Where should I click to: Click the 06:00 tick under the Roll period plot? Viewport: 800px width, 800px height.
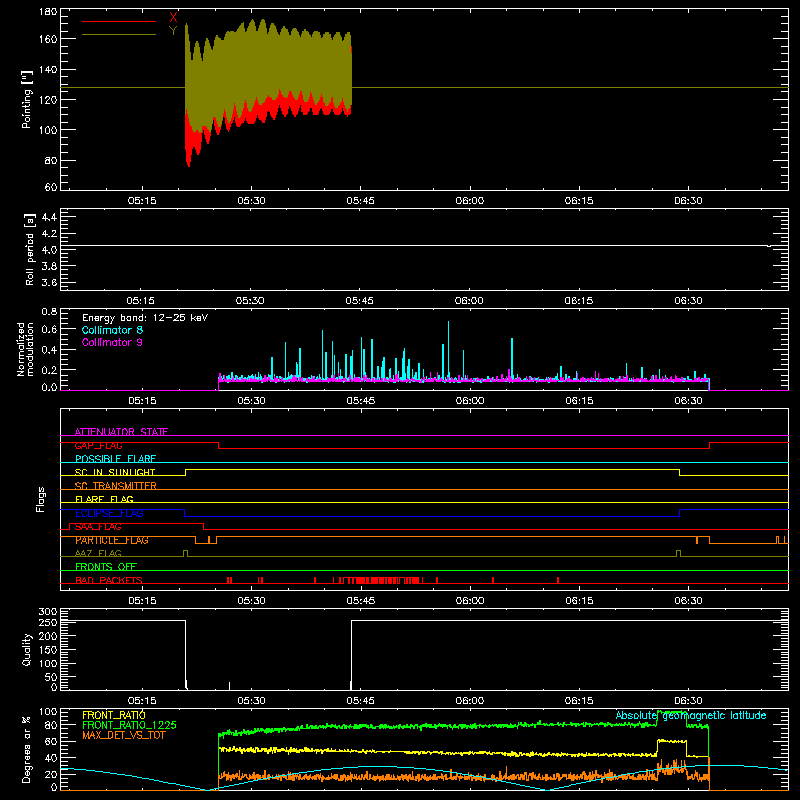(x=469, y=301)
